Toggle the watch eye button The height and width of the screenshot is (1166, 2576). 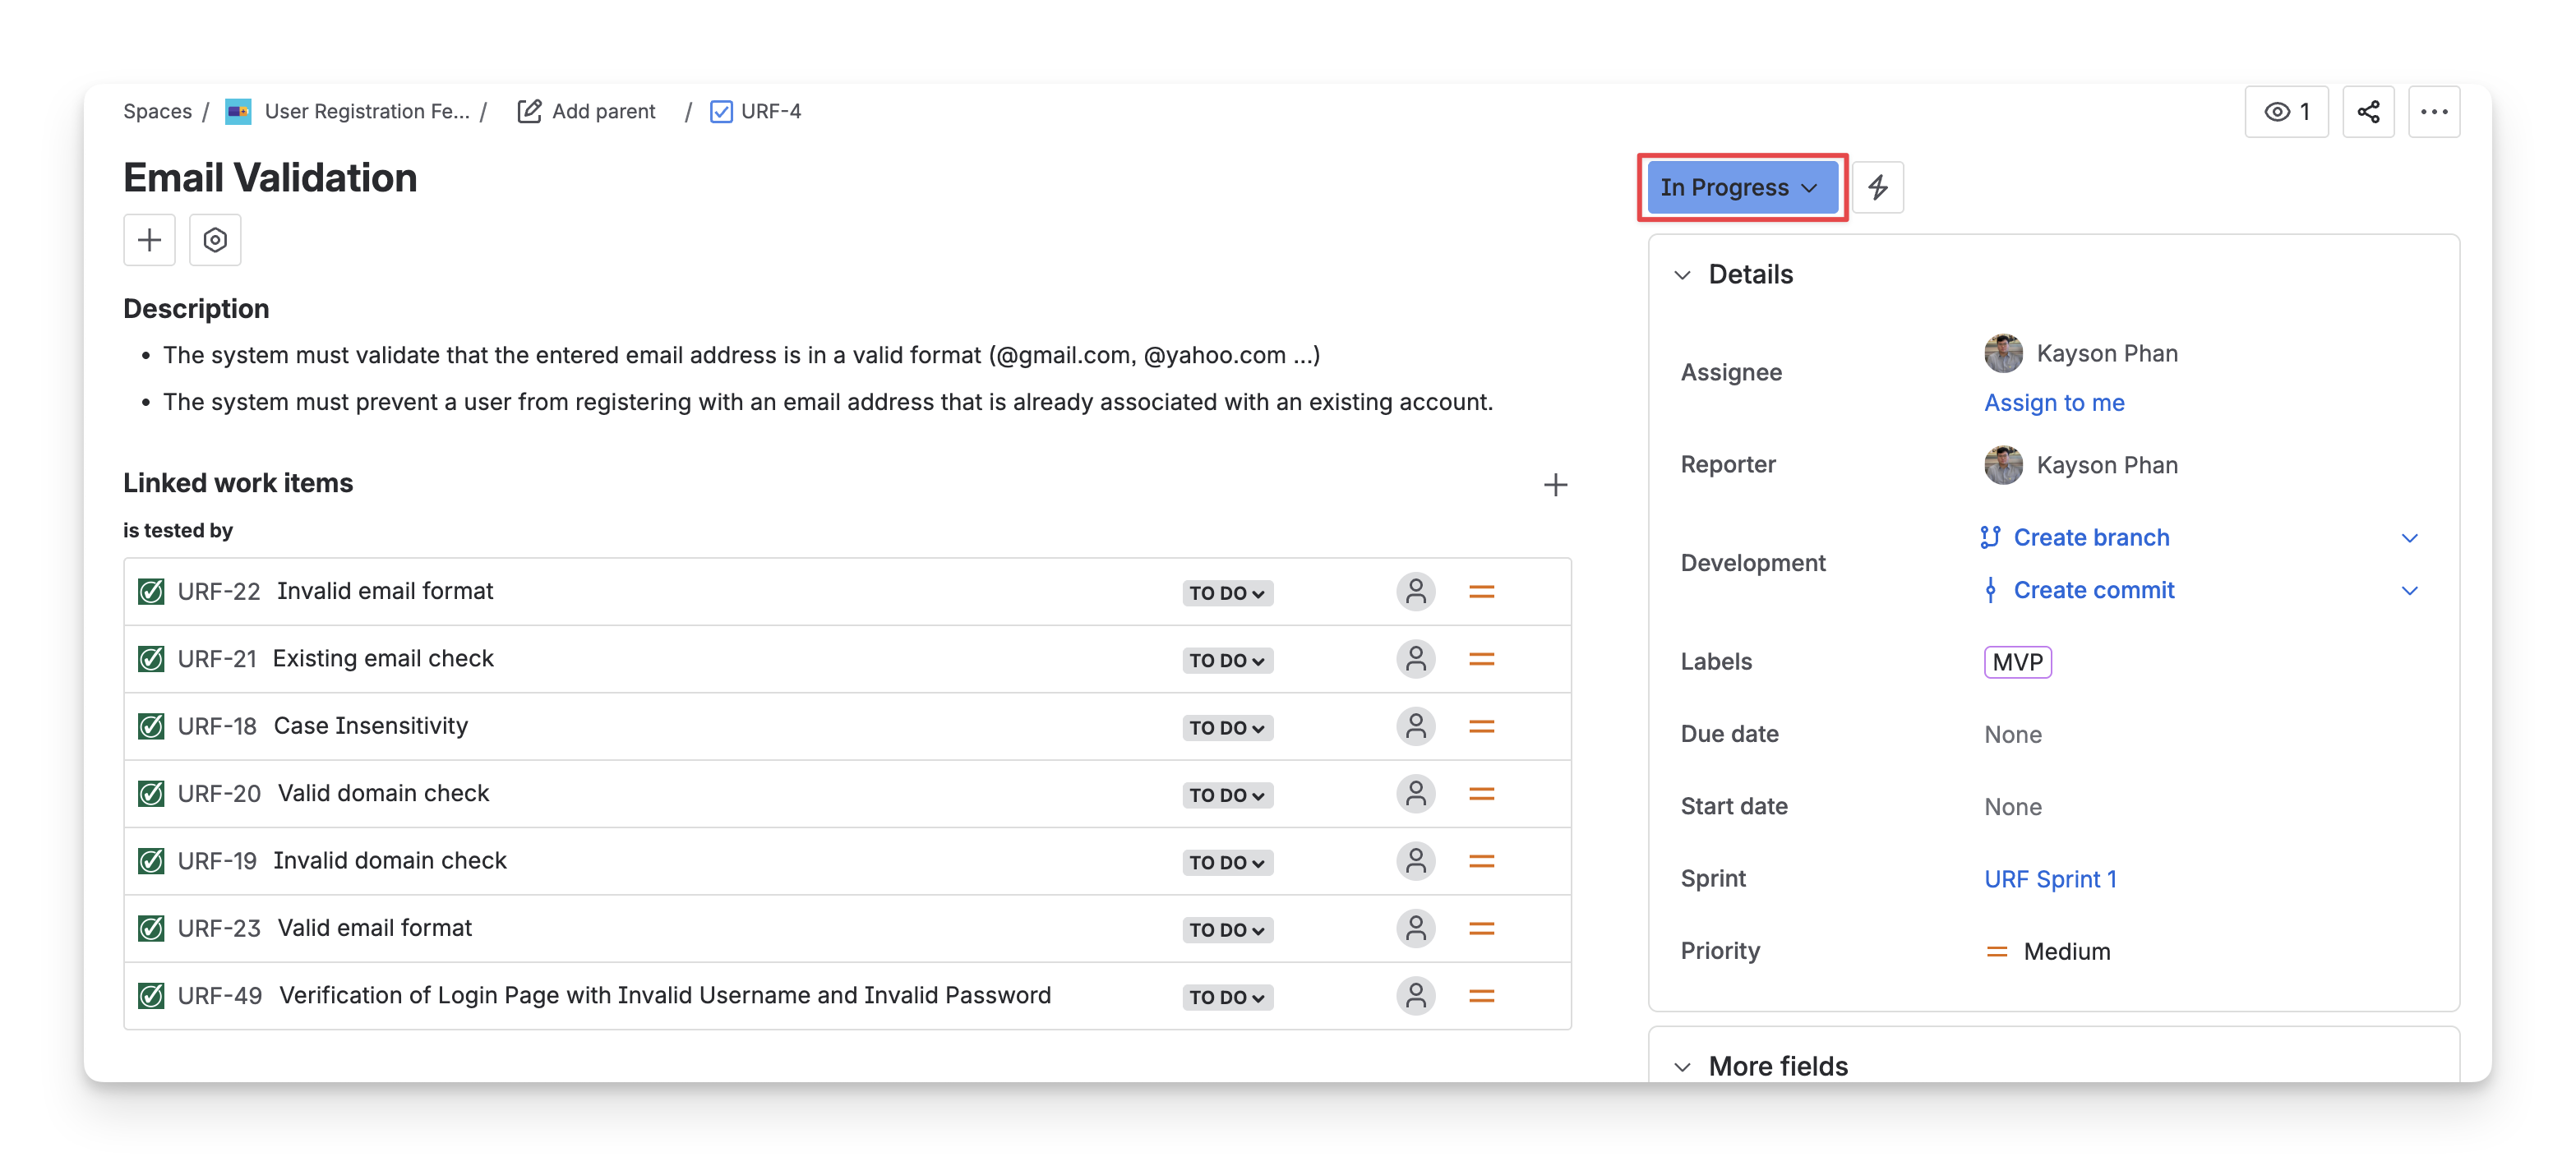click(2286, 111)
